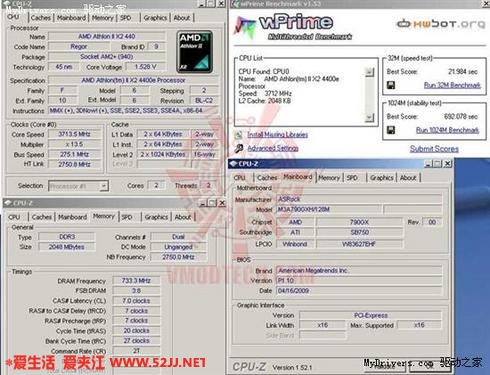Click the save icon under 1024M stability test

391,130
